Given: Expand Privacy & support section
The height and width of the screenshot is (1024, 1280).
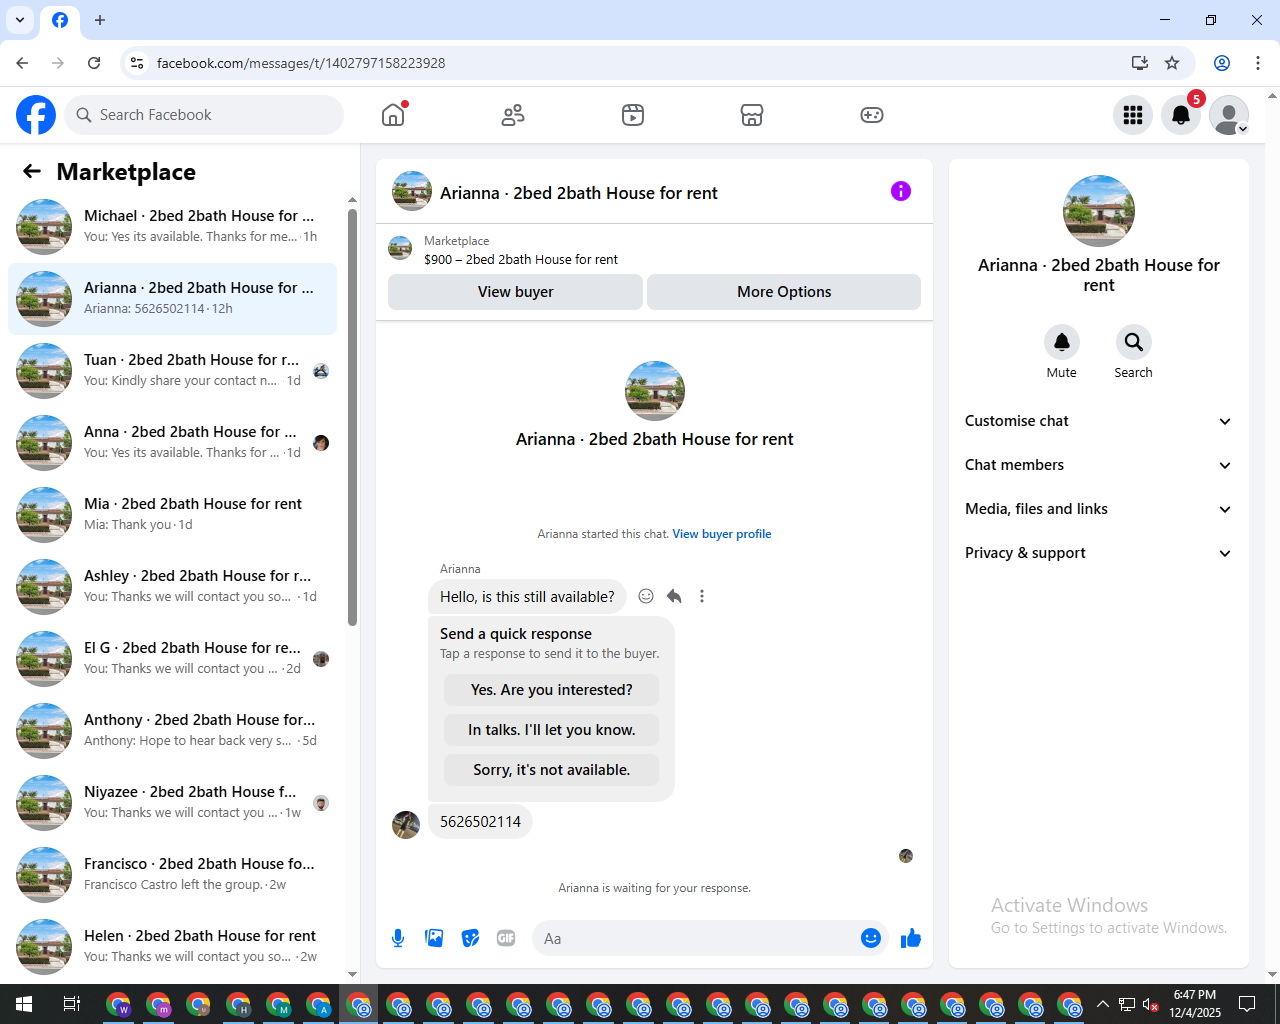Looking at the screenshot, I should 1098,553.
